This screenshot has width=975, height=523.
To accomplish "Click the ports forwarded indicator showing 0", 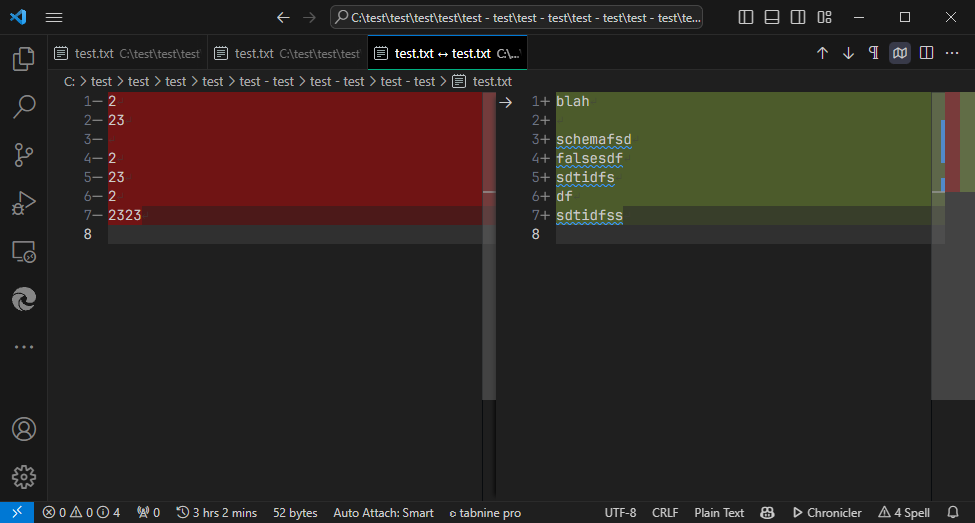I will [148, 512].
